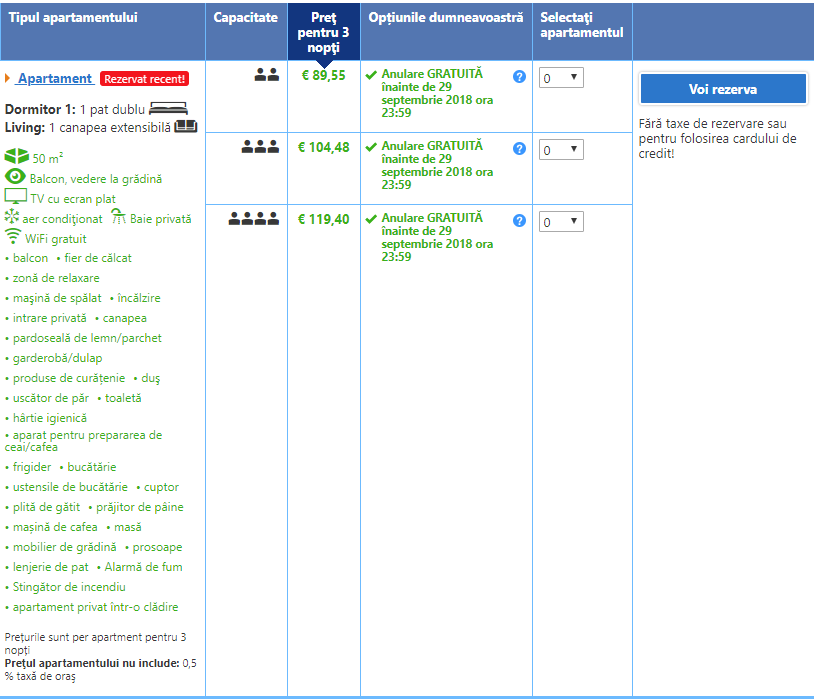Click the two-person capacity icon
Screen dimensions: 820x699
point(266,74)
